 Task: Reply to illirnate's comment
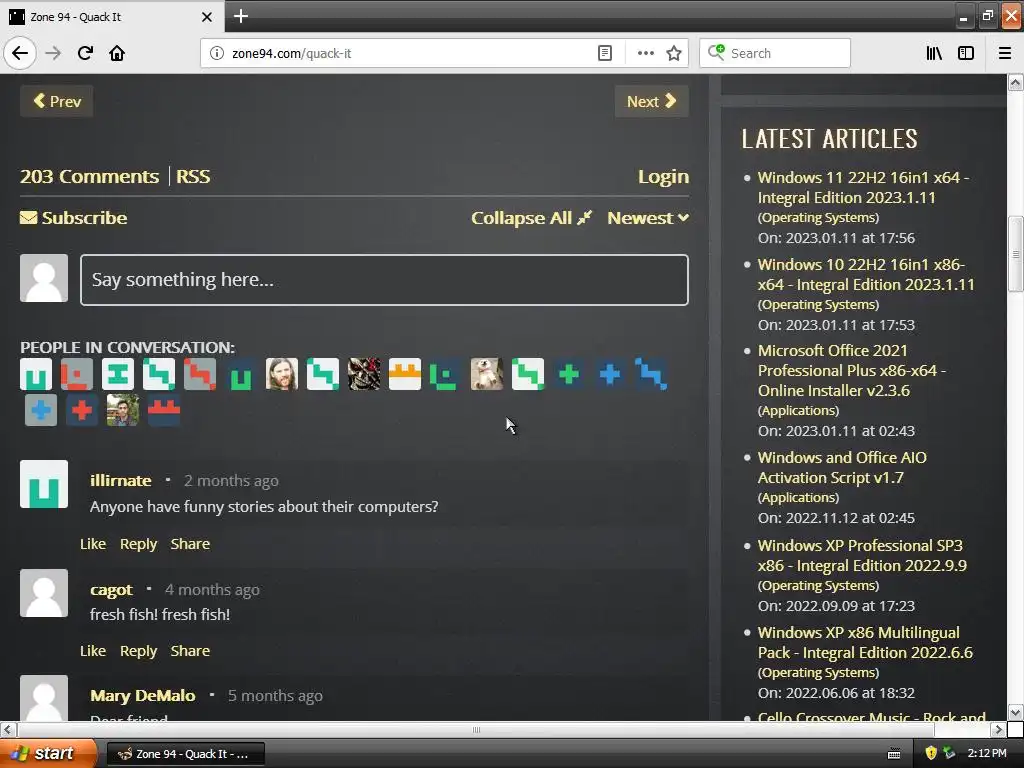click(138, 544)
